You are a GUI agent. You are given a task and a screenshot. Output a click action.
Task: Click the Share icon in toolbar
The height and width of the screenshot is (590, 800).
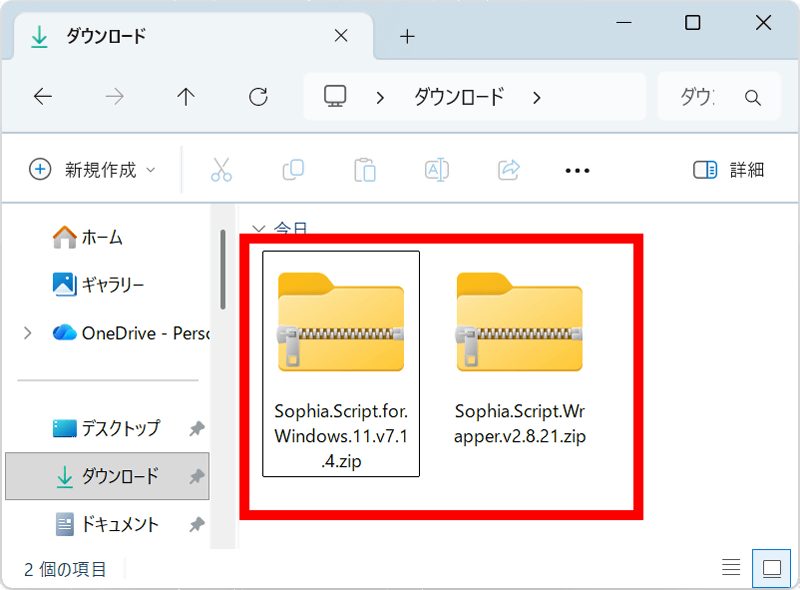(509, 170)
